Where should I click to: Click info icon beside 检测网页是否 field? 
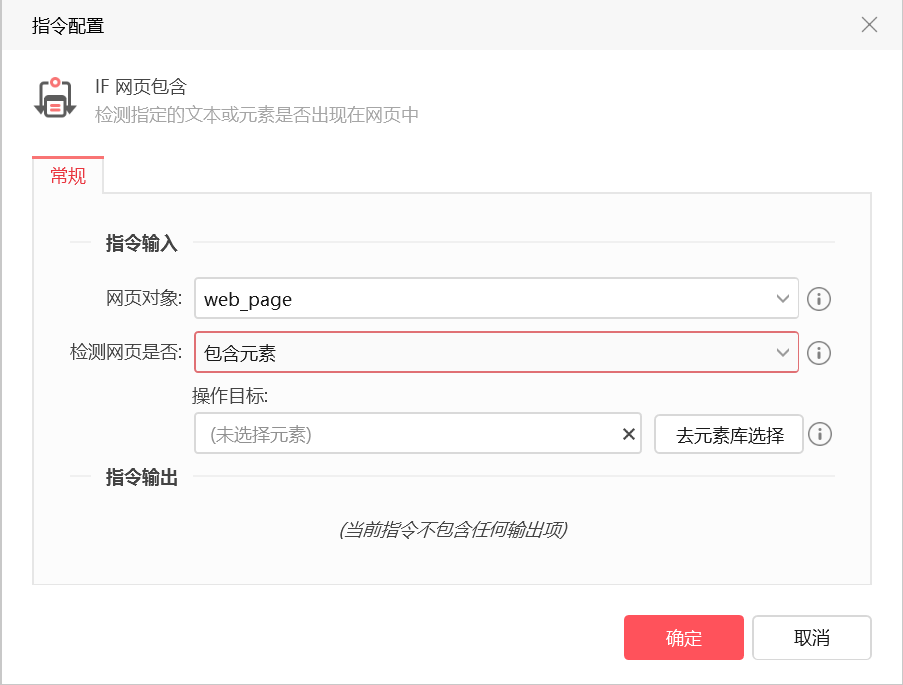(x=819, y=353)
